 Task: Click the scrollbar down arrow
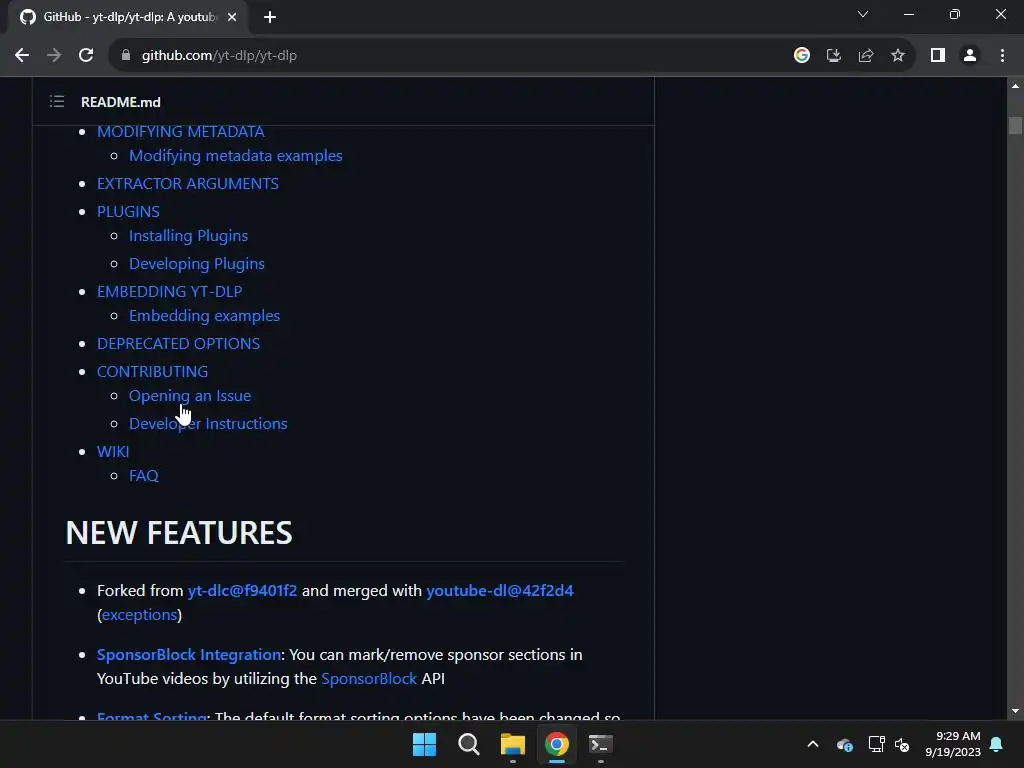(x=1015, y=711)
